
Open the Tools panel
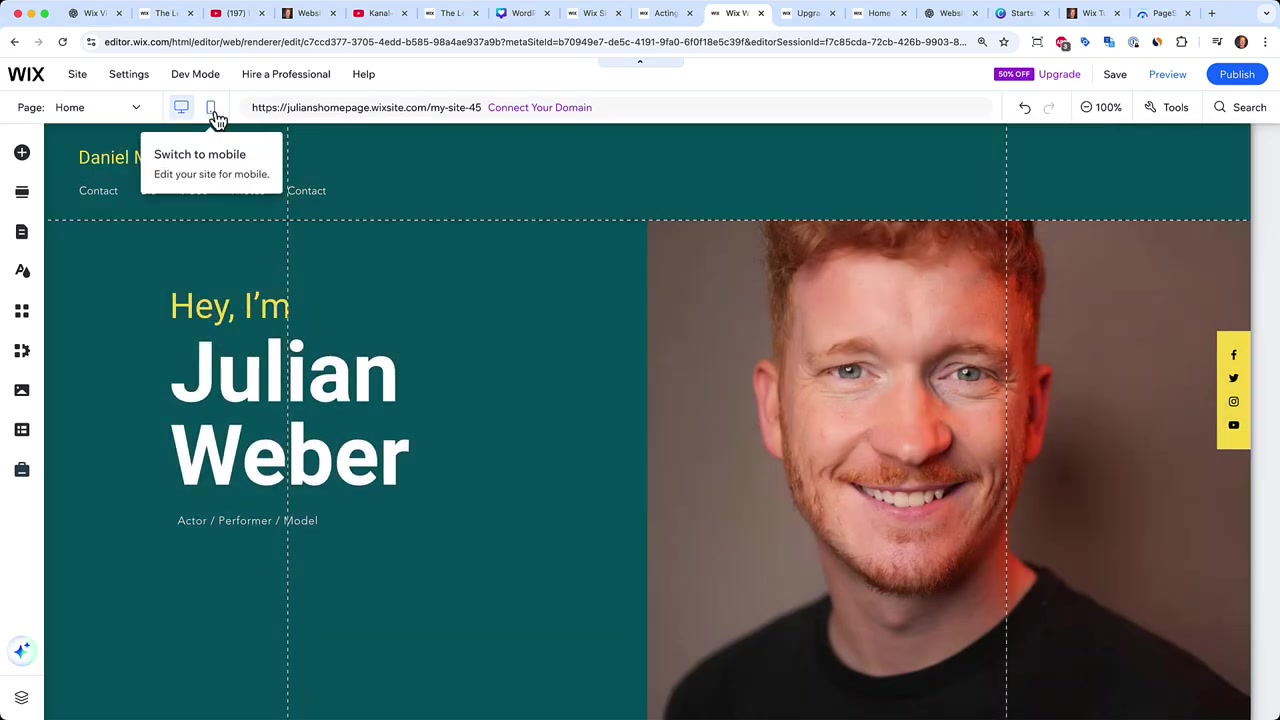[1166, 107]
